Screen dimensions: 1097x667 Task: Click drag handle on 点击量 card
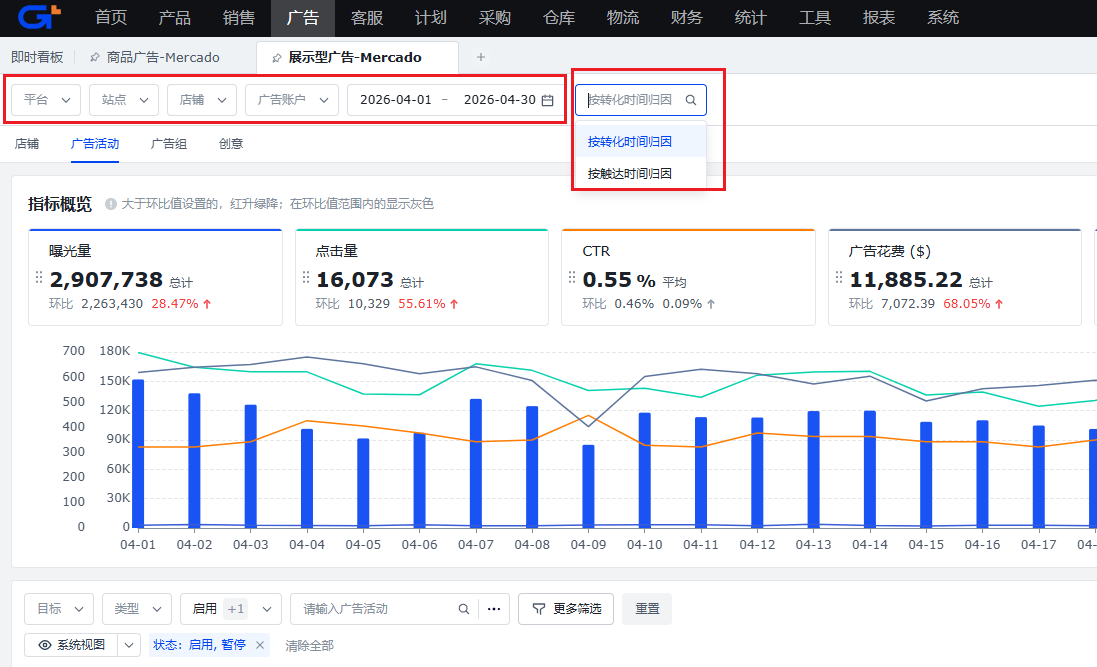click(306, 278)
